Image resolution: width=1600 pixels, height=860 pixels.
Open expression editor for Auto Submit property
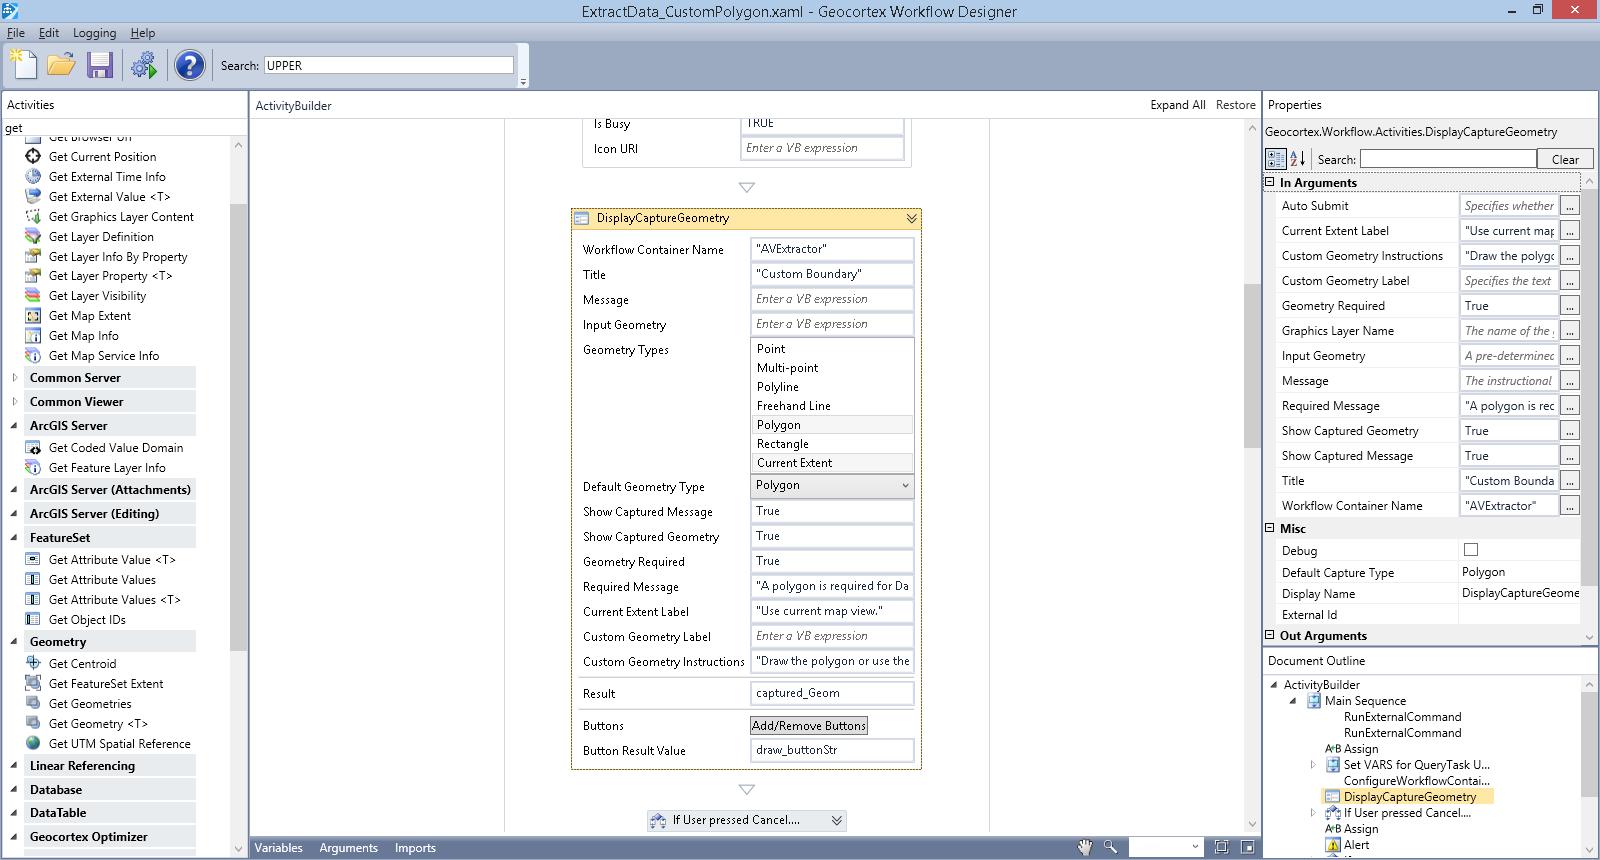pyautogui.click(x=1570, y=206)
